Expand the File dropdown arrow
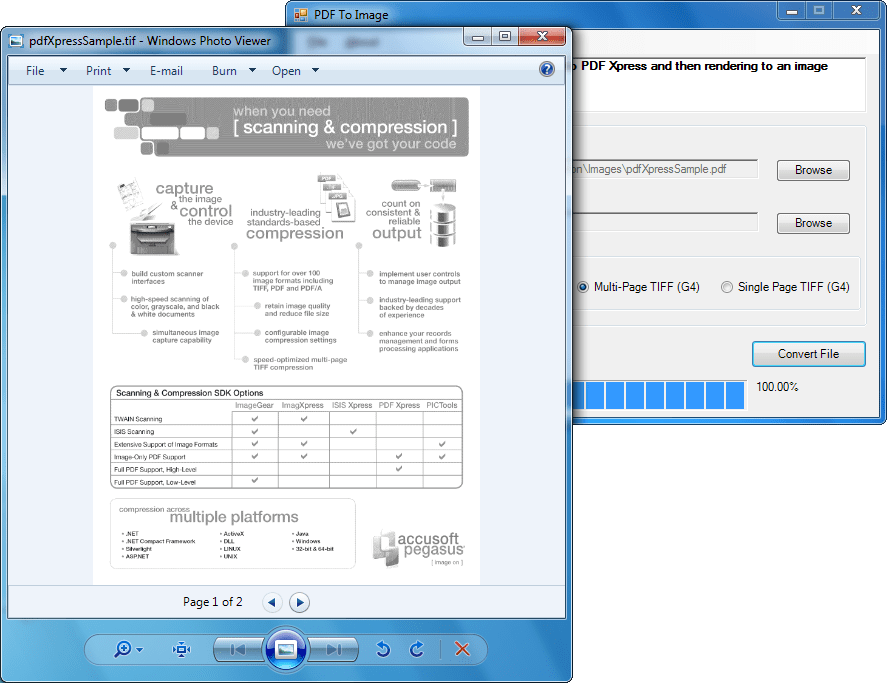Viewport: 887px width, 683px height. click(x=63, y=70)
